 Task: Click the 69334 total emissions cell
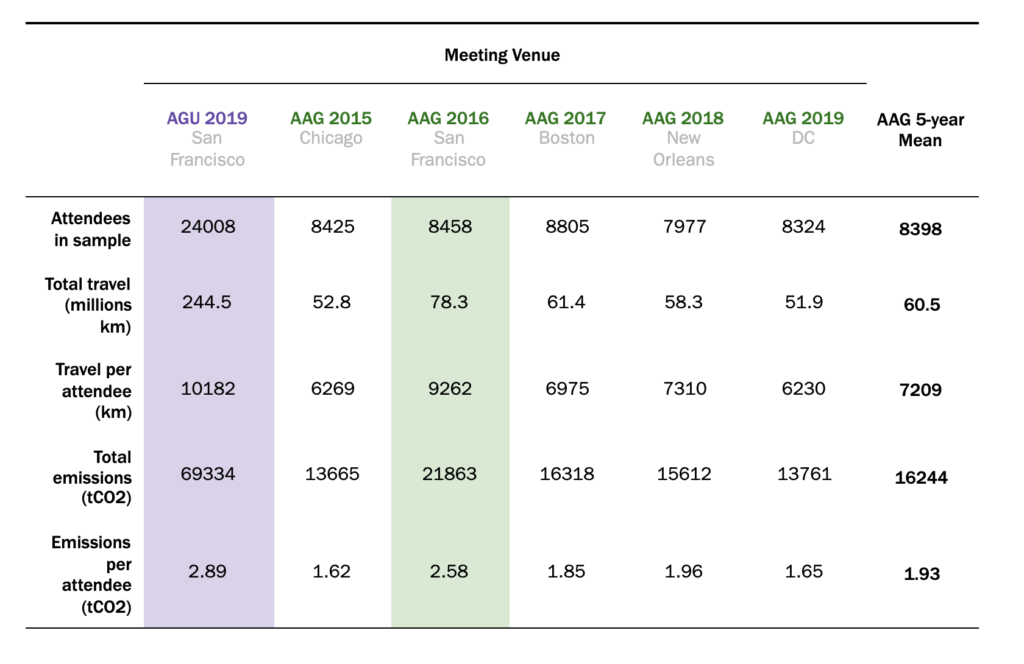[x=208, y=474]
